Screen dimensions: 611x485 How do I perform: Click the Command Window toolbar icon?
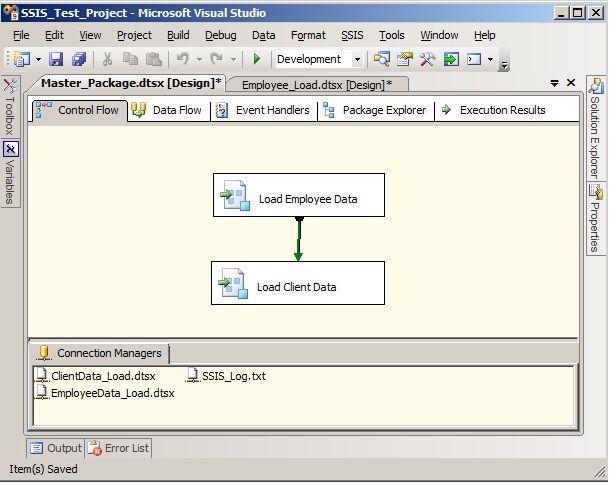[x=474, y=59]
